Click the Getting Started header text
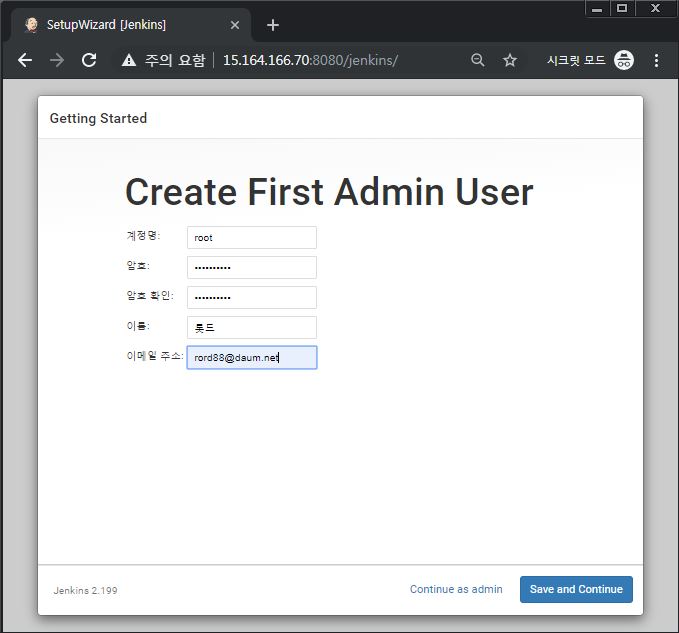This screenshot has height=633, width=679. tap(98, 118)
